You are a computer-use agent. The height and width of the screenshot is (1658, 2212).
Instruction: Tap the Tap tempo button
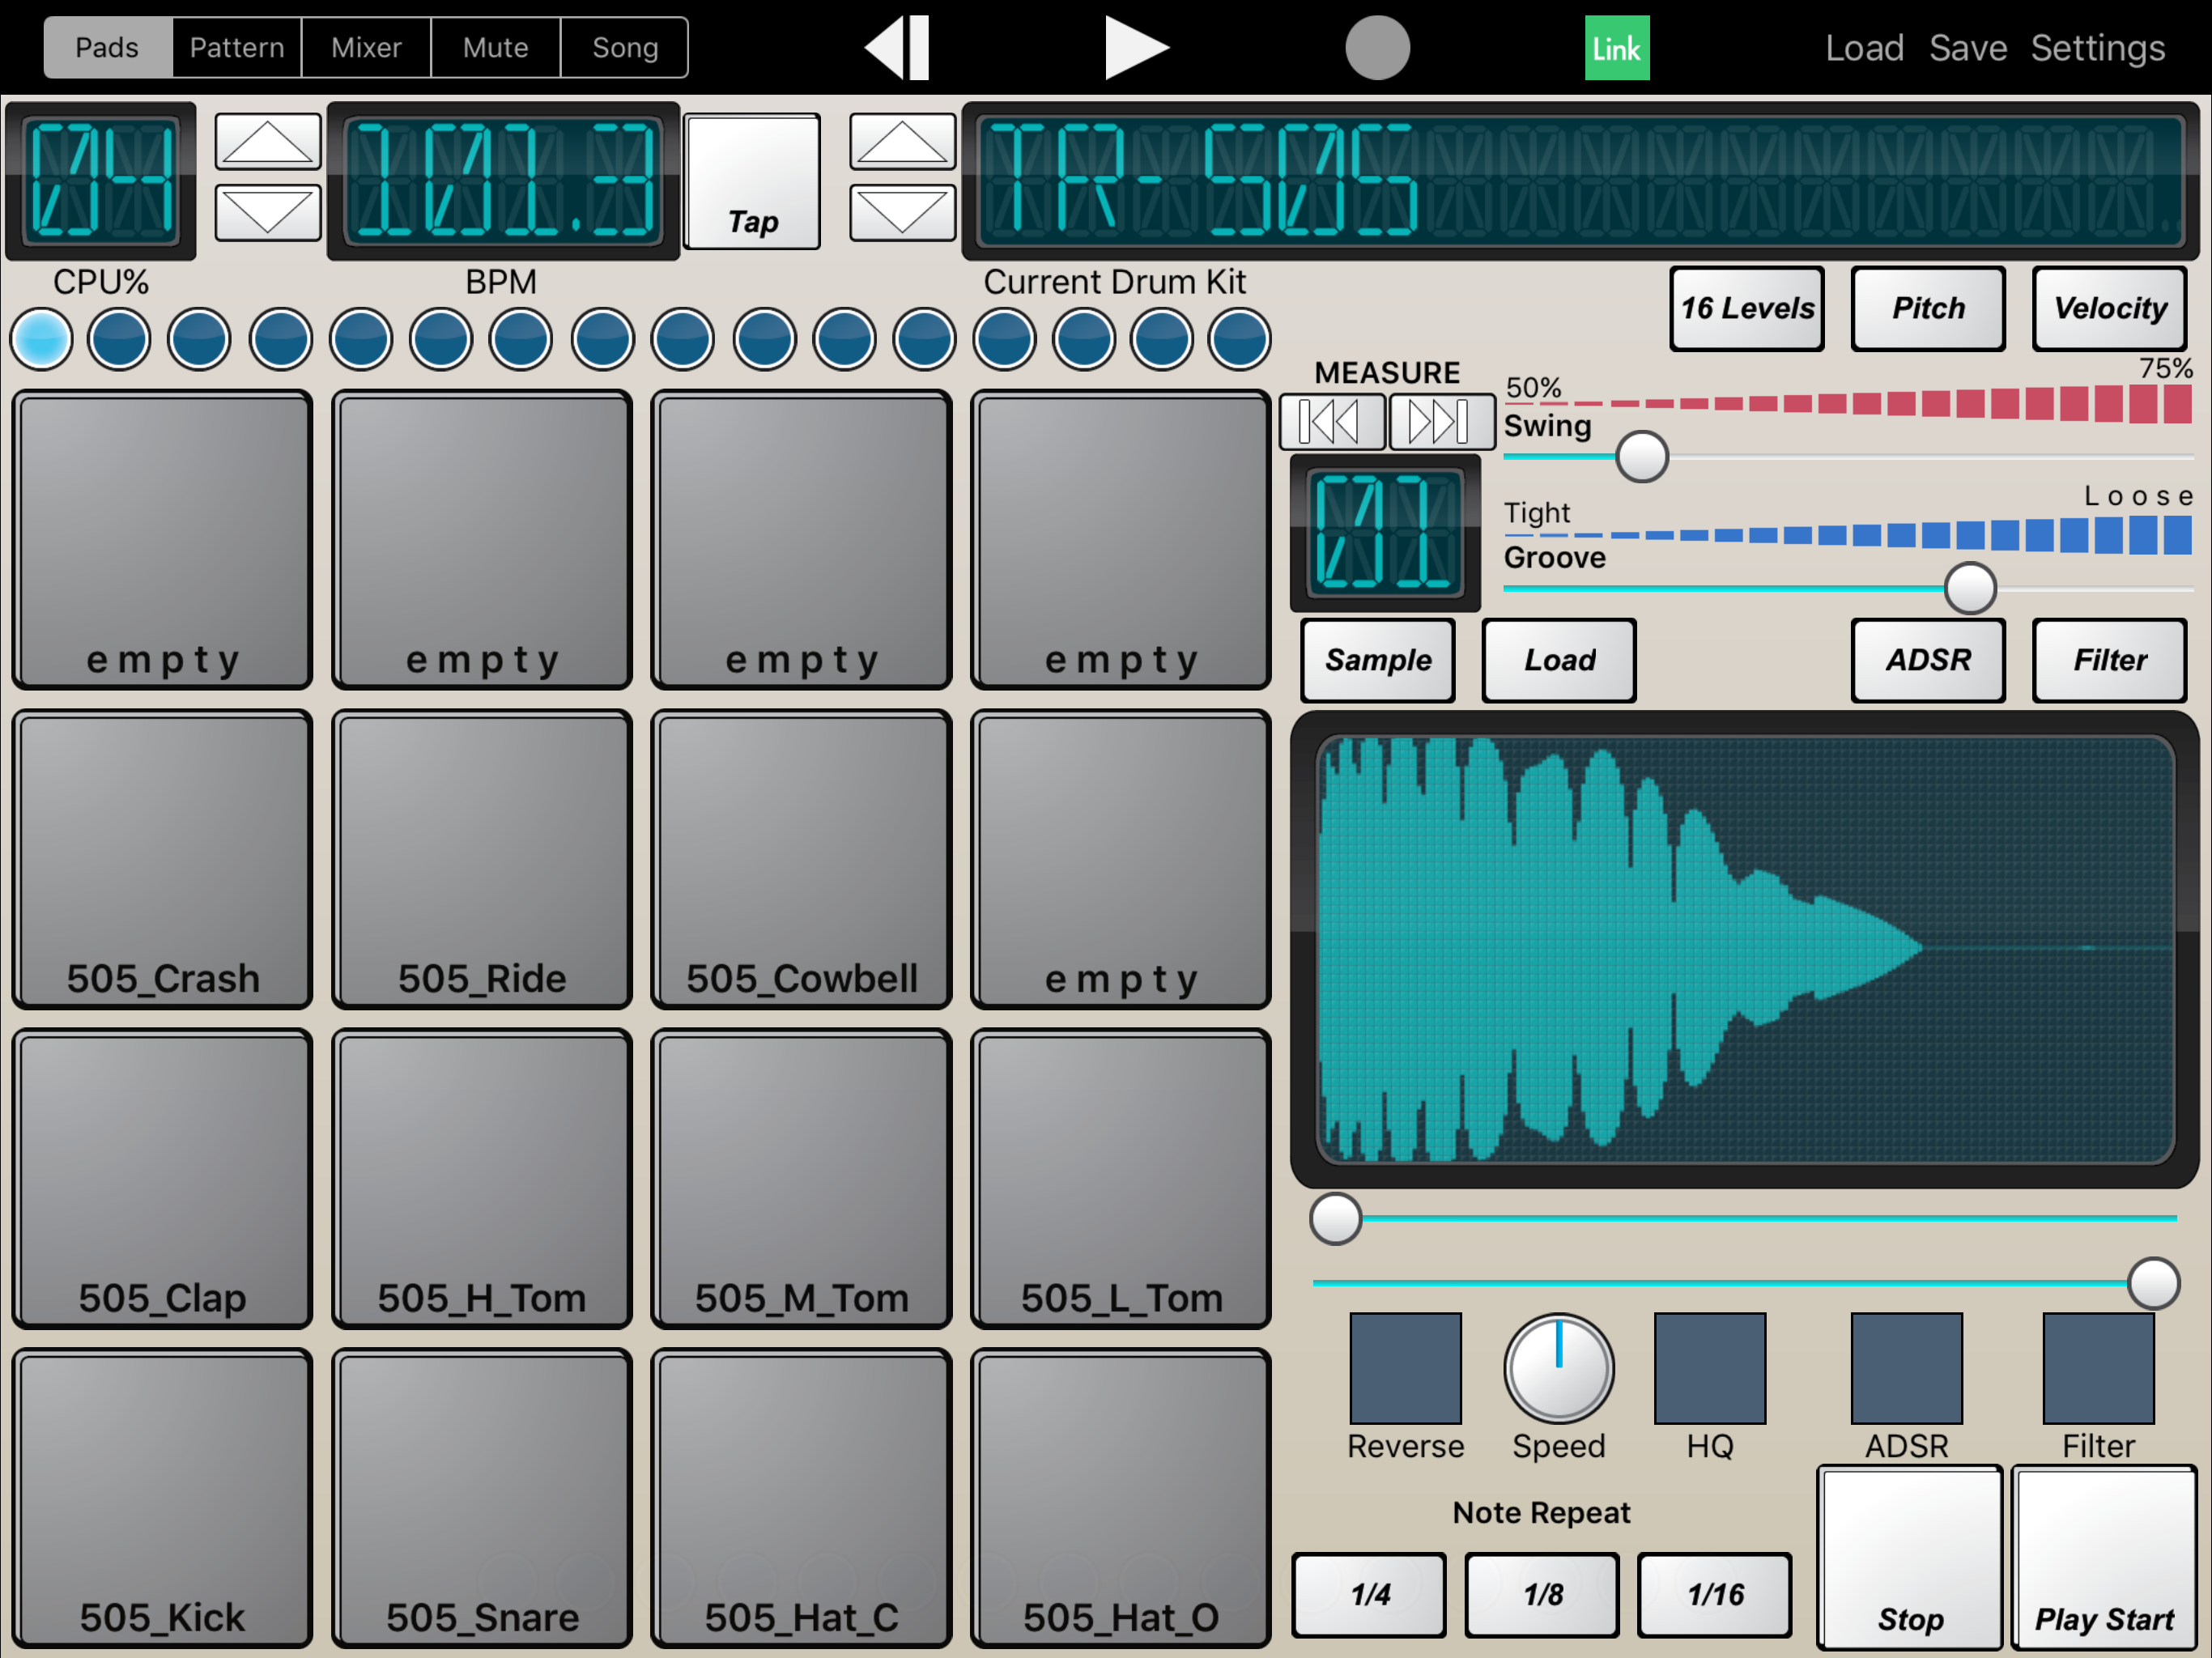(x=752, y=181)
